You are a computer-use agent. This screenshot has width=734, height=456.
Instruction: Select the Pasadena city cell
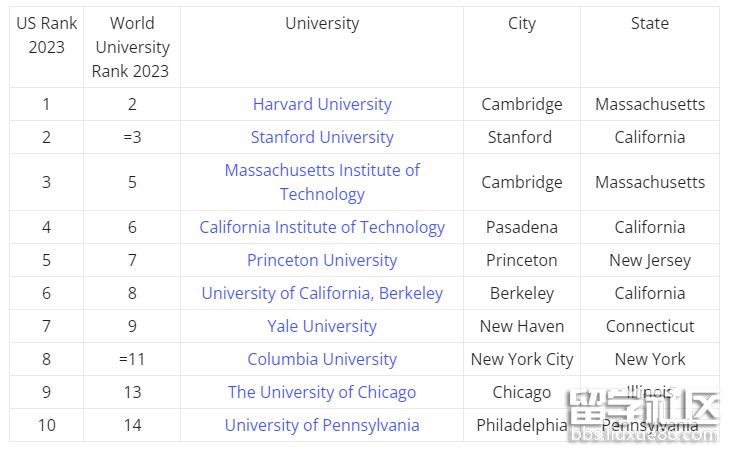pos(522,227)
